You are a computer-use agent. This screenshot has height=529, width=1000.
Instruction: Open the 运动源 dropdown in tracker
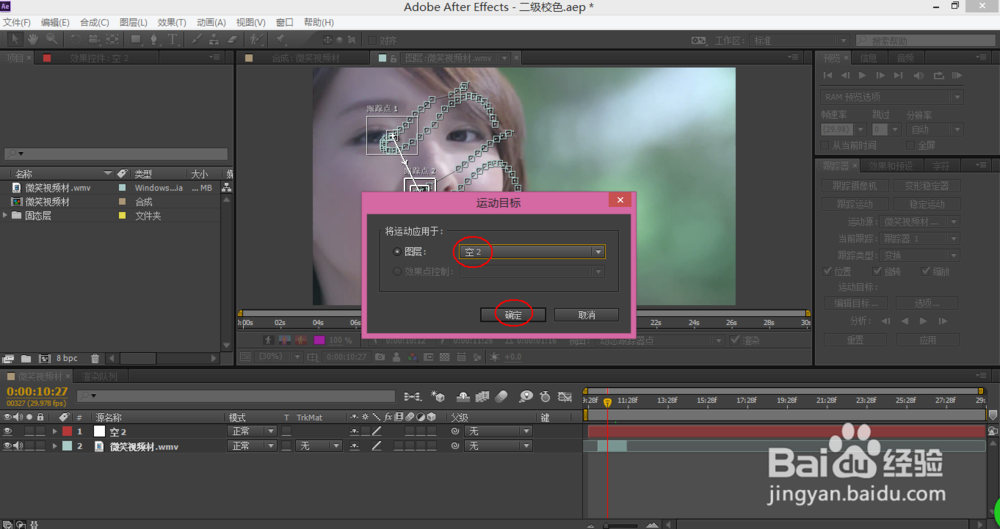click(x=920, y=221)
